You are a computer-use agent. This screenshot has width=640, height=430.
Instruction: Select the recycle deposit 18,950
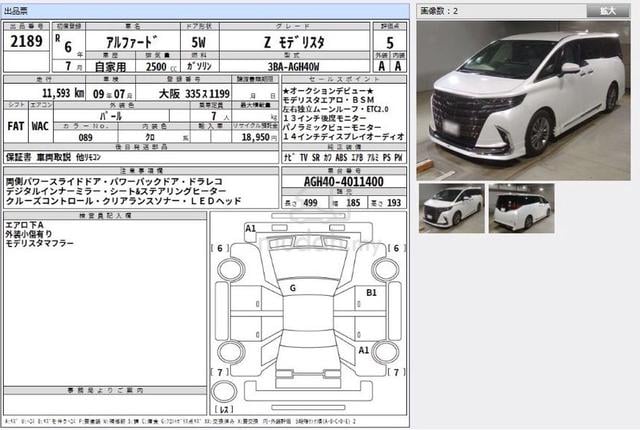tap(256, 137)
